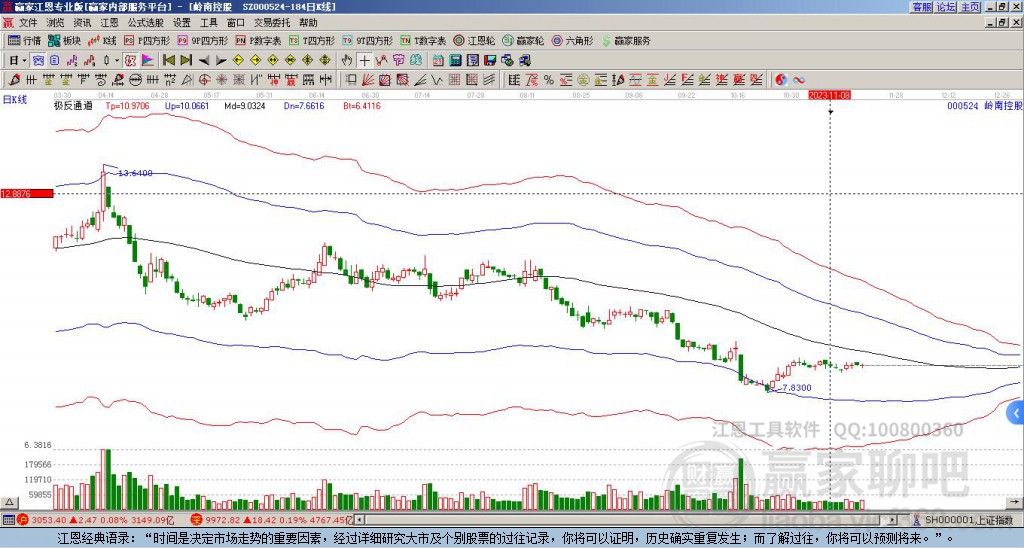Click the 行情 toolbar button
1024x548 pixels.
pos(25,40)
